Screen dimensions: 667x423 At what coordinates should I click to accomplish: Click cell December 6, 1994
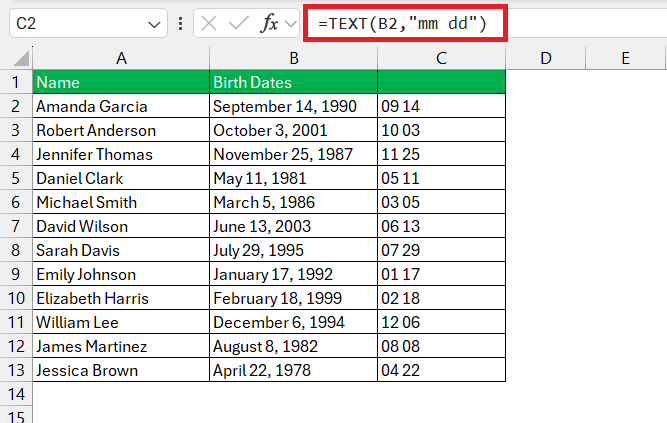tap(294, 322)
